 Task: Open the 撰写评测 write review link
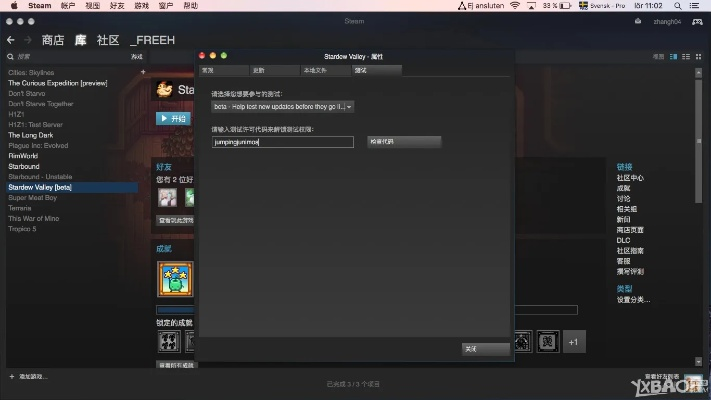click(630, 272)
